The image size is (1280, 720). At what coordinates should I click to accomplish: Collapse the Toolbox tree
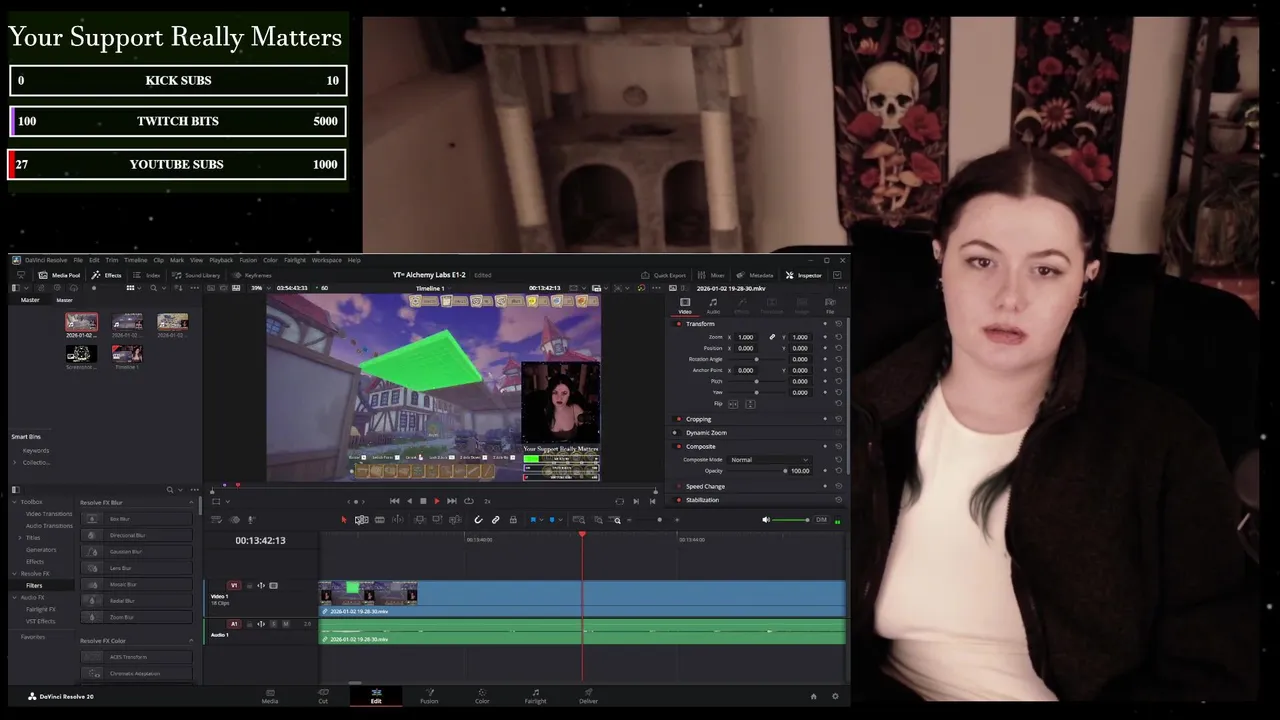click(15, 502)
